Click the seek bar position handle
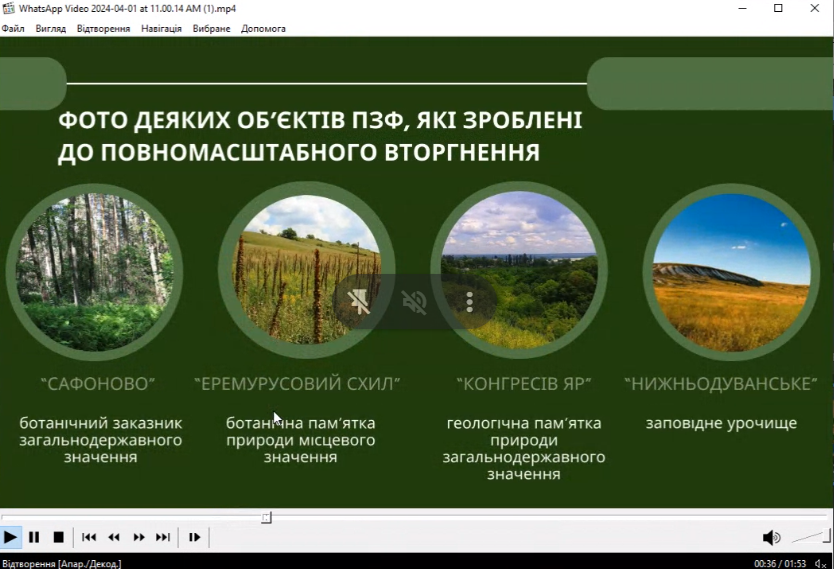Screen dimensions: 834x569 (x=266, y=518)
